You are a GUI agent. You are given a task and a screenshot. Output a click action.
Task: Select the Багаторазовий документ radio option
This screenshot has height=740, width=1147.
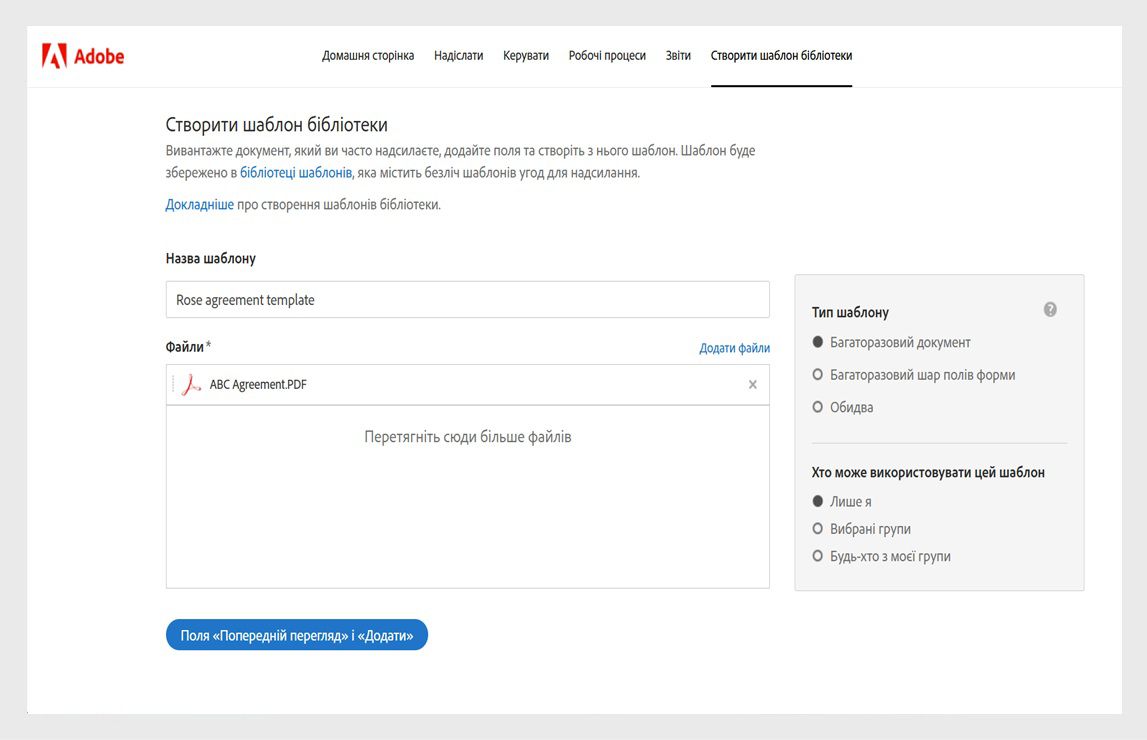[818, 342]
